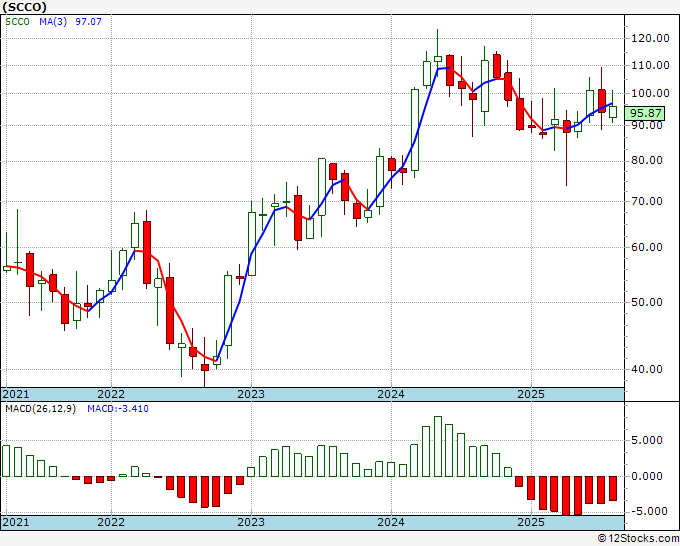Click the current price tag 95.87
Image resolution: width=680 pixels, height=546 pixels.
(x=645, y=113)
